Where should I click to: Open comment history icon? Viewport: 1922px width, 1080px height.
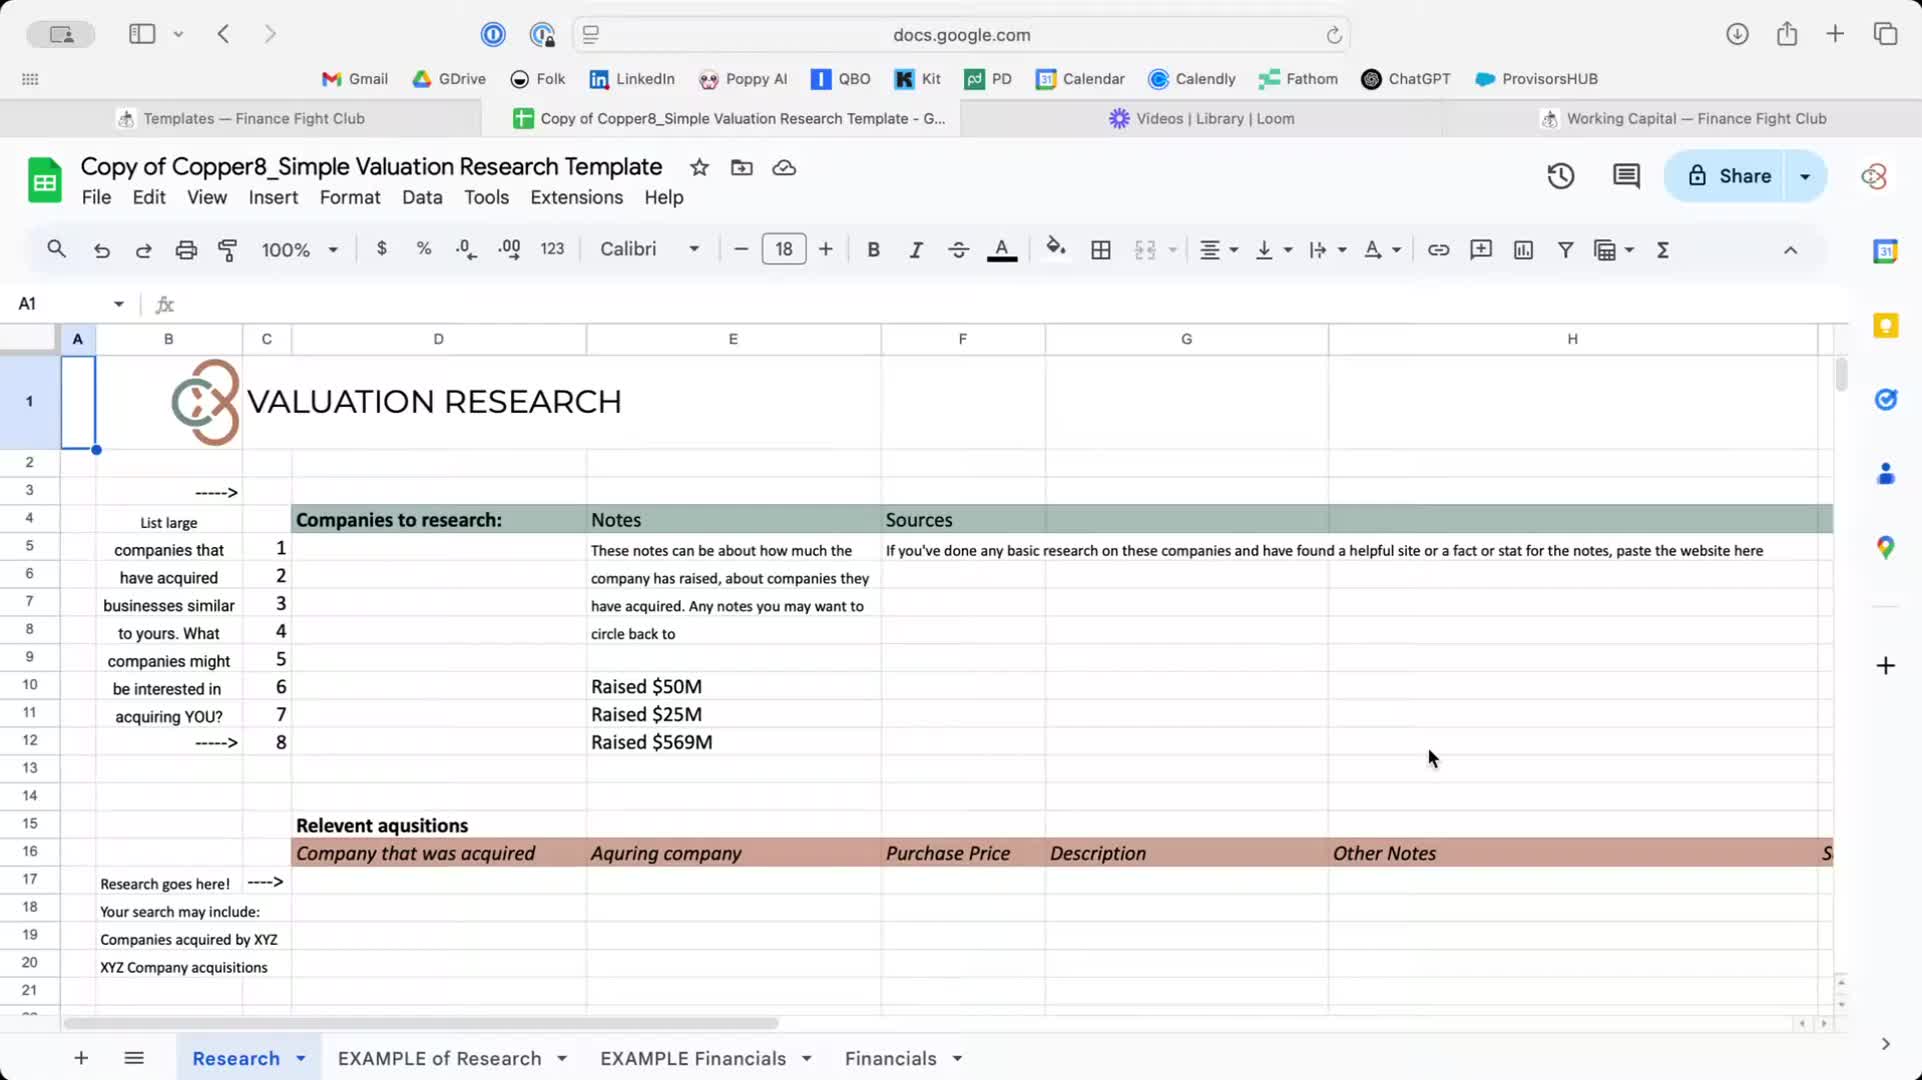(x=1626, y=177)
